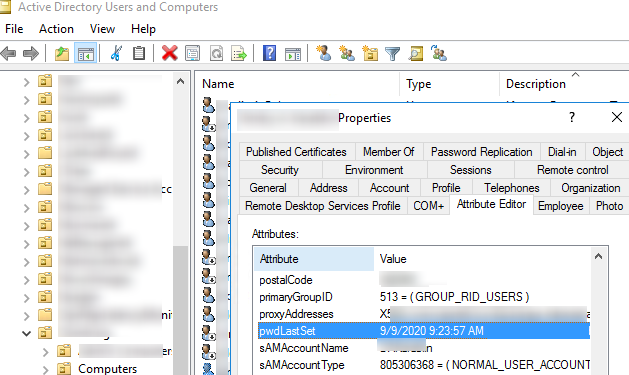The width and height of the screenshot is (629, 375).
Task: Sort the list by Description column
Action: pyautogui.click(x=564, y=84)
